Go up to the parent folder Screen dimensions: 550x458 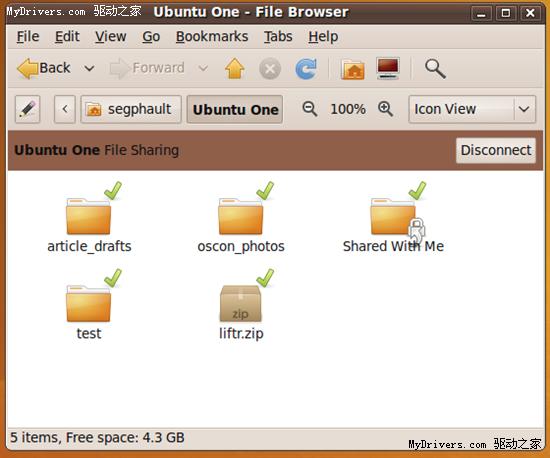click(235, 68)
